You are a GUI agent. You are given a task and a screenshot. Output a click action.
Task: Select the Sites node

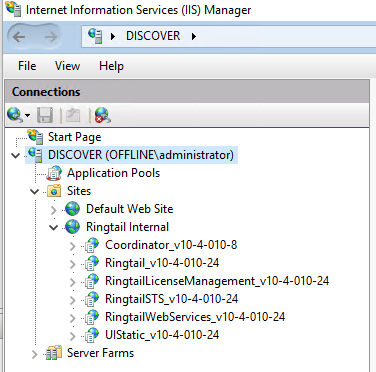79,191
